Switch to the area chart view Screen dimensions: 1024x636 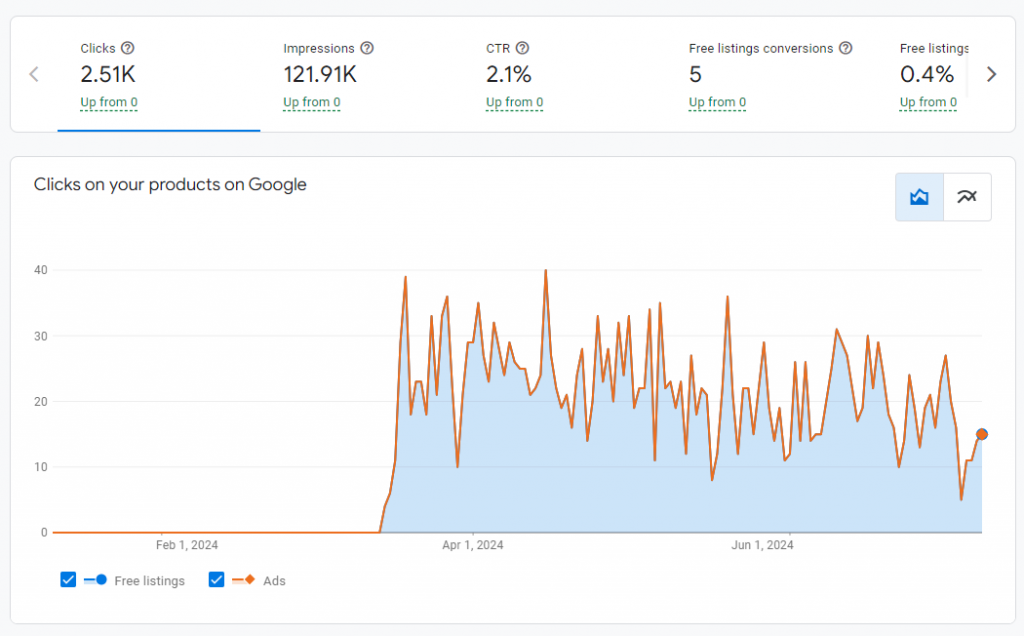point(919,197)
